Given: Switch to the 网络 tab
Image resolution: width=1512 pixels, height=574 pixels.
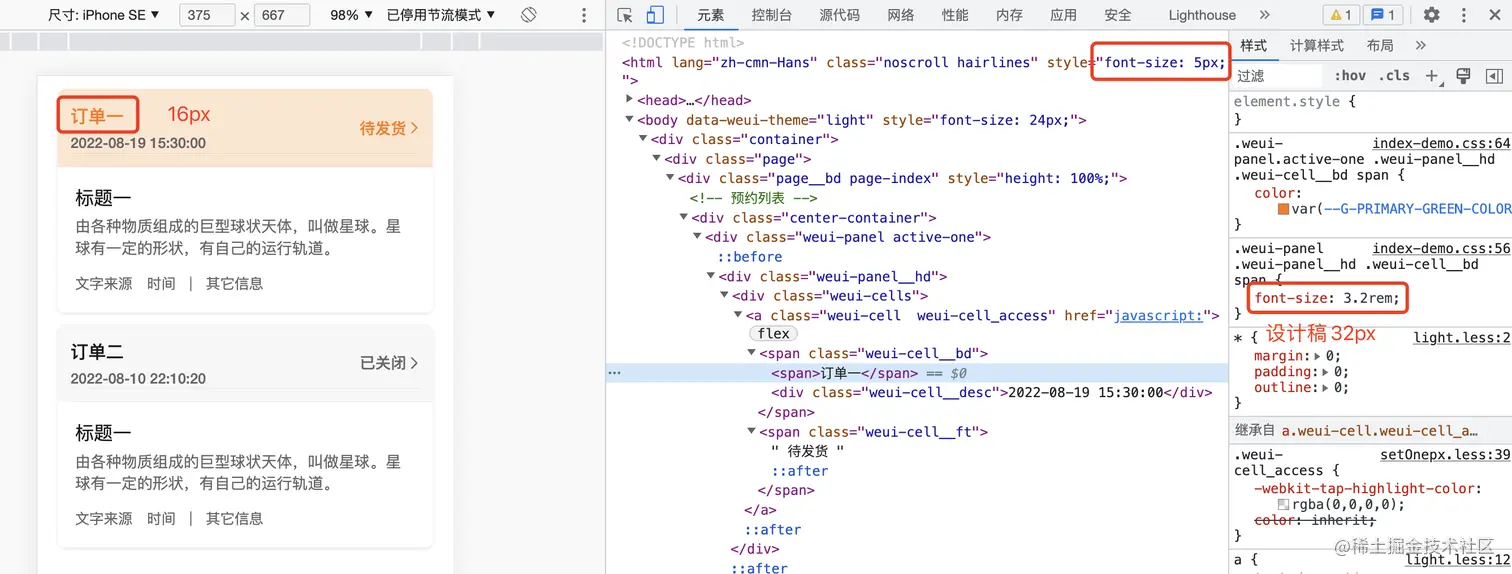Looking at the screenshot, I should (x=901, y=15).
